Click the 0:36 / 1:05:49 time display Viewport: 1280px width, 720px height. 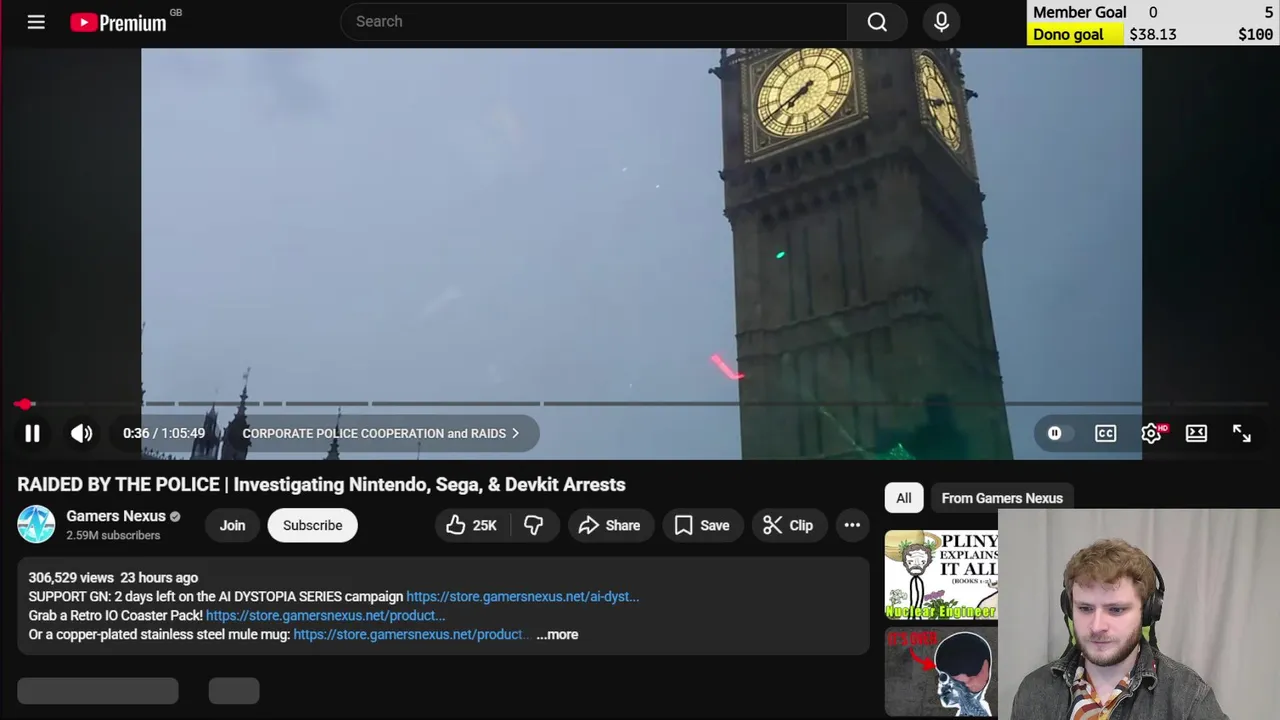point(164,433)
